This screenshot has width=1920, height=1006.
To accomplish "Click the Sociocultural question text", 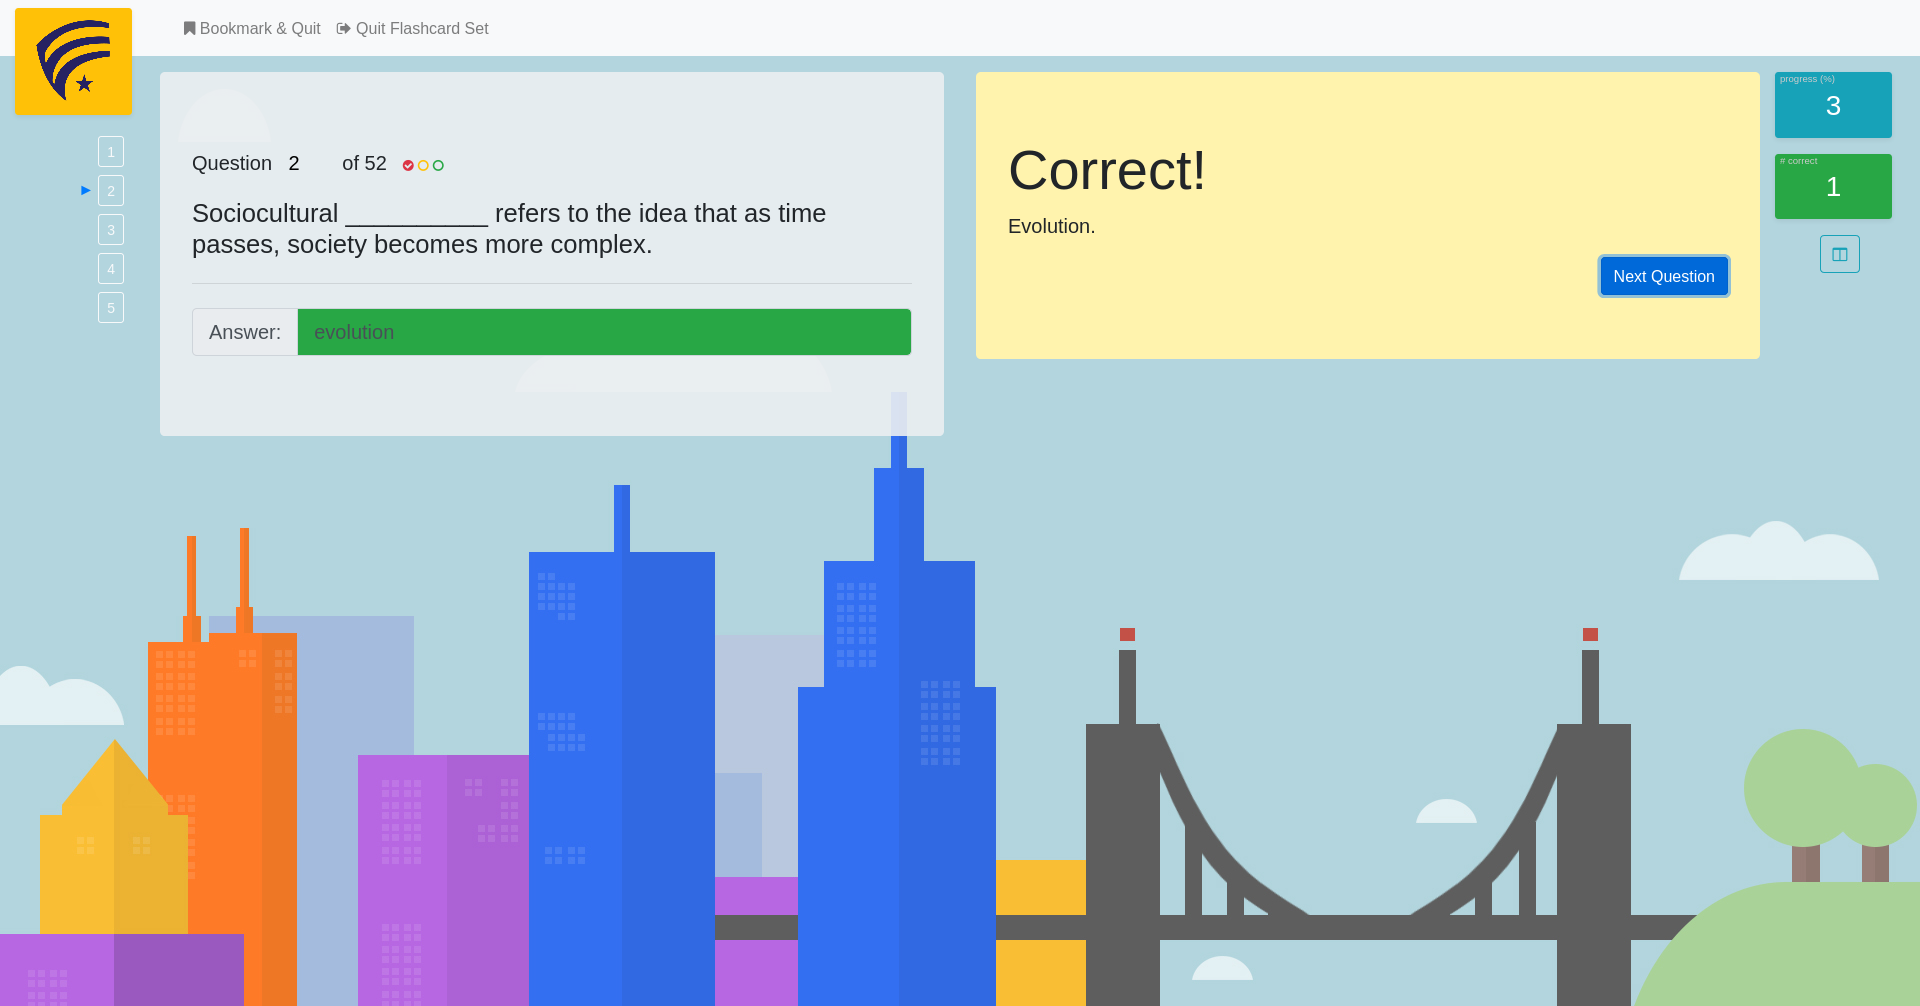I will [x=509, y=229].
